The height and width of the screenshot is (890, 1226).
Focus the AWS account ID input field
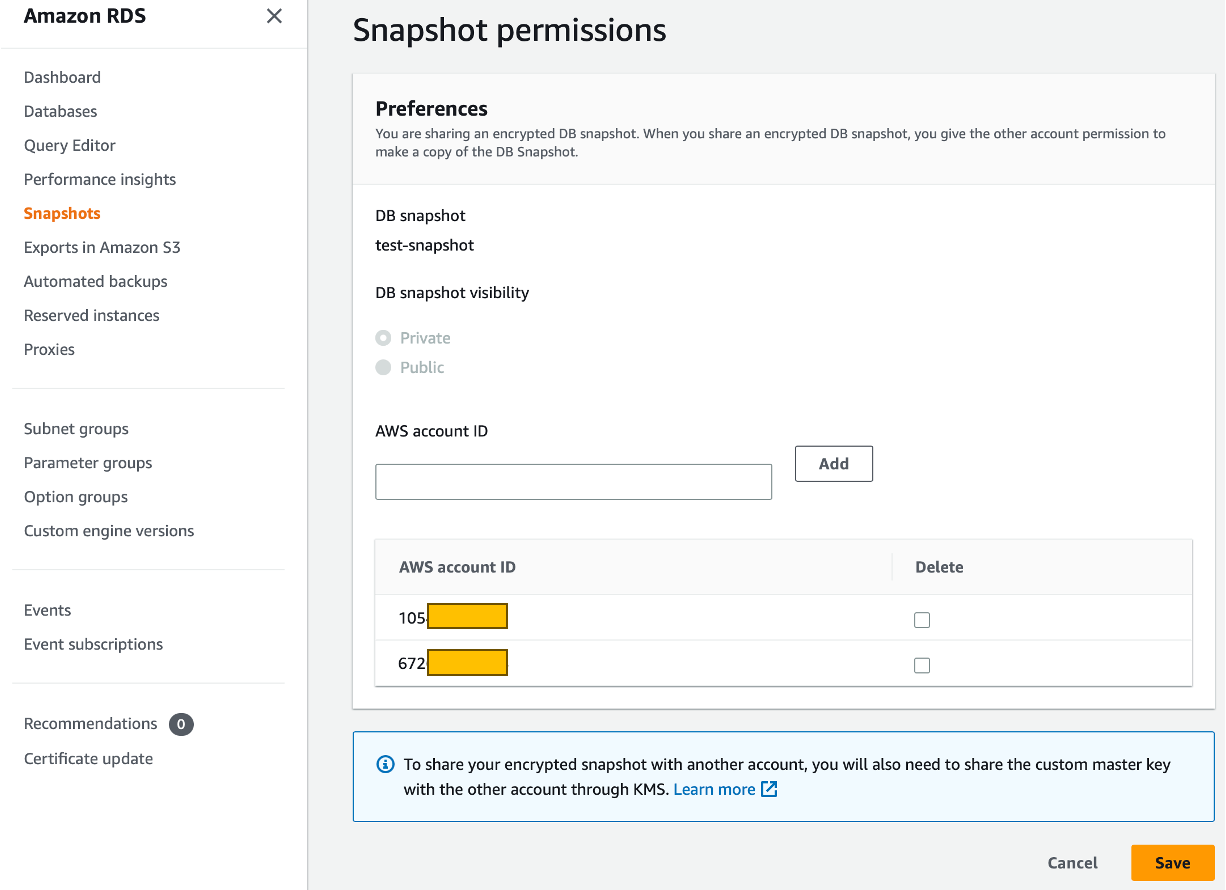573,482
